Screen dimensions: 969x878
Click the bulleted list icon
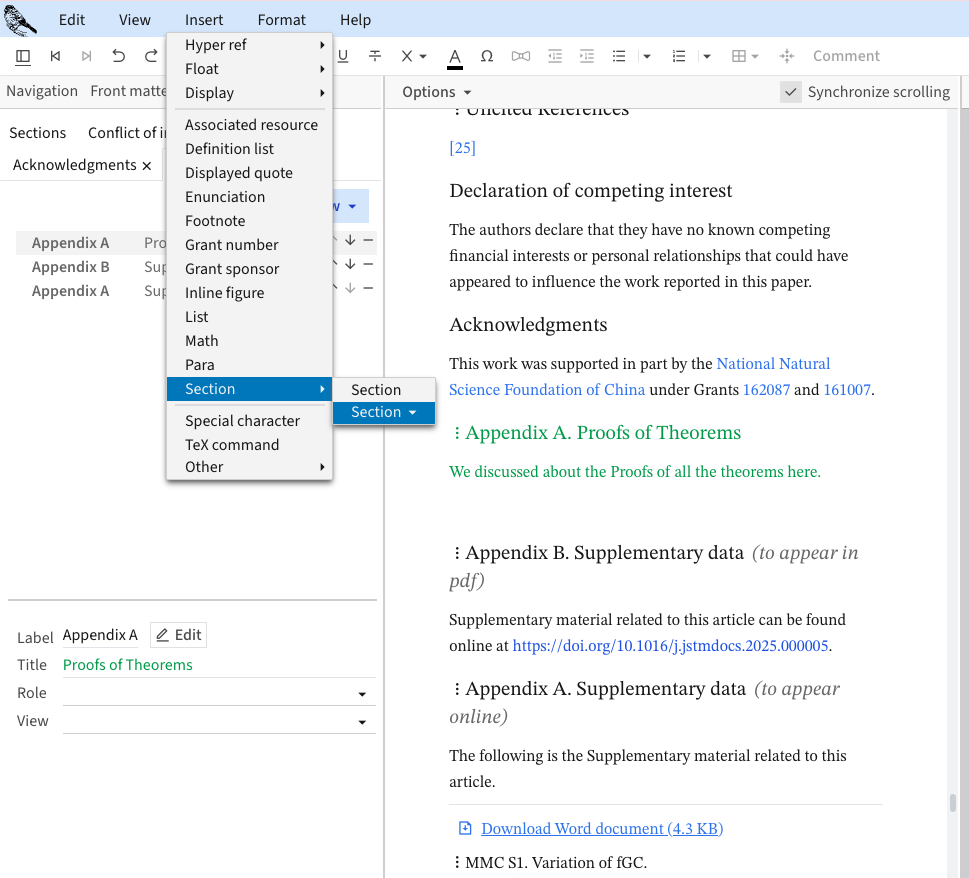click(619, 56)
